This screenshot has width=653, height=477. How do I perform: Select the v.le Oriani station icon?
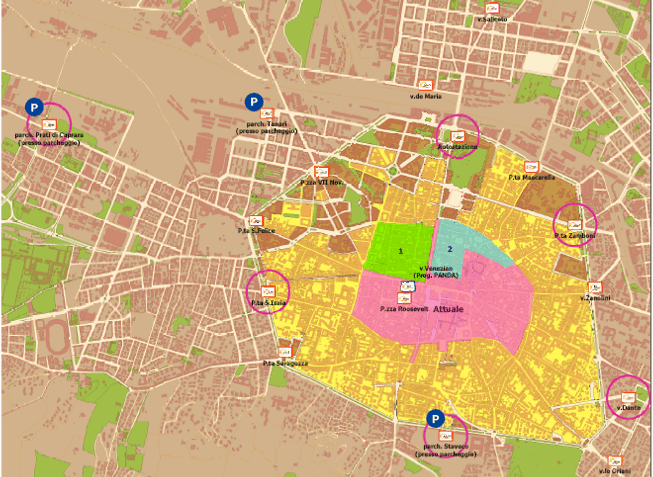(619, 461)
